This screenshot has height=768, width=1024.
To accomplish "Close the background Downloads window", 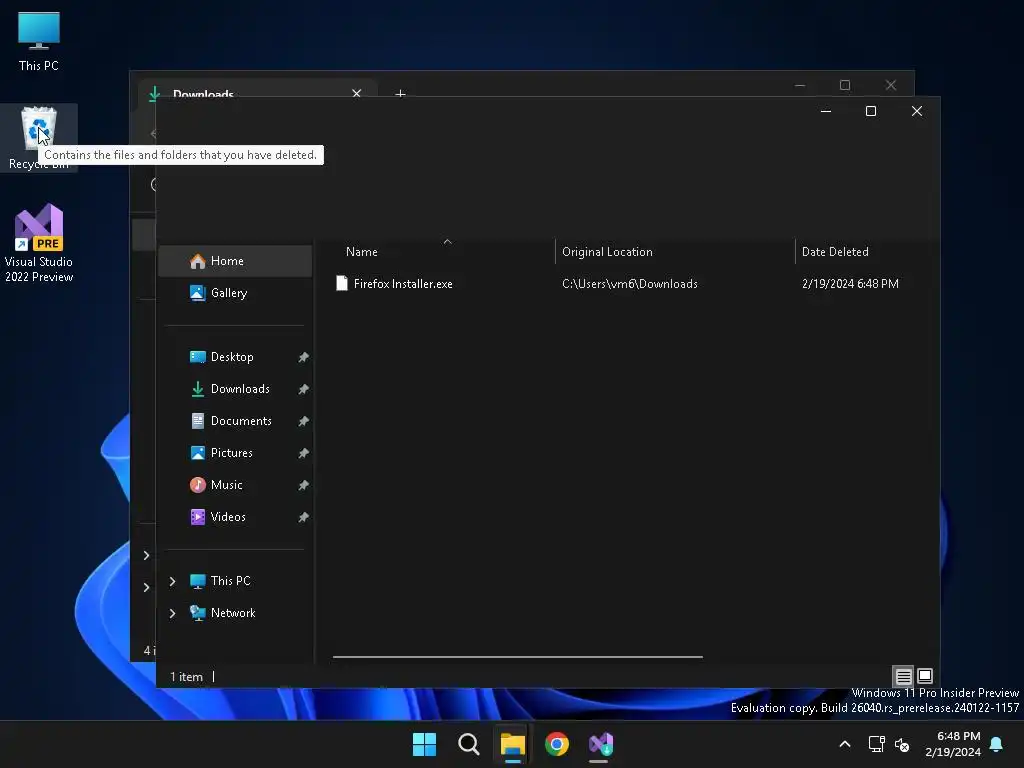I will (891, 85).
